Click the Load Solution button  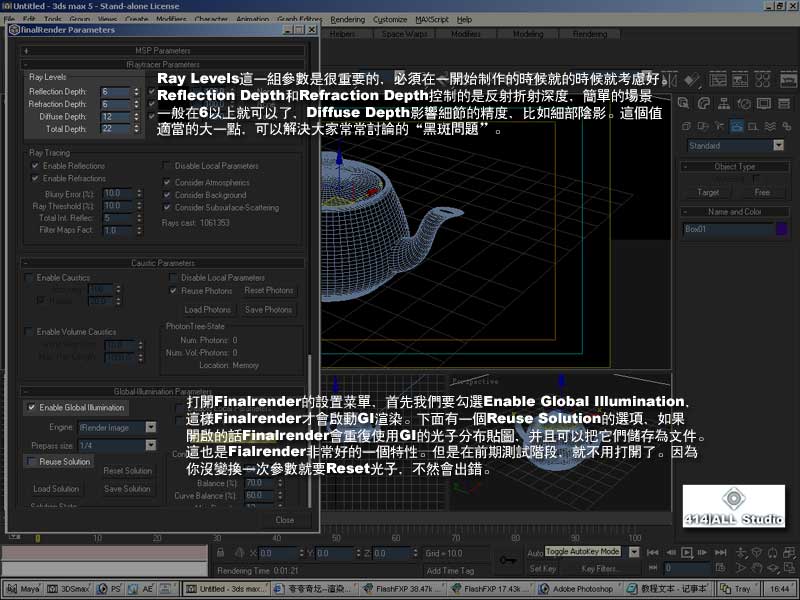pyautogui.click(x=56, y=489)
